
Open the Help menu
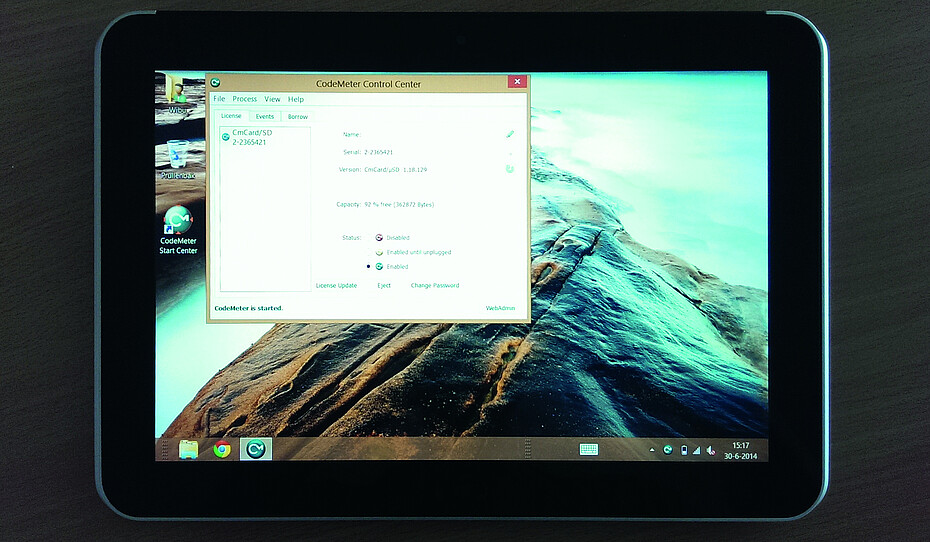[x=296, y=99]
